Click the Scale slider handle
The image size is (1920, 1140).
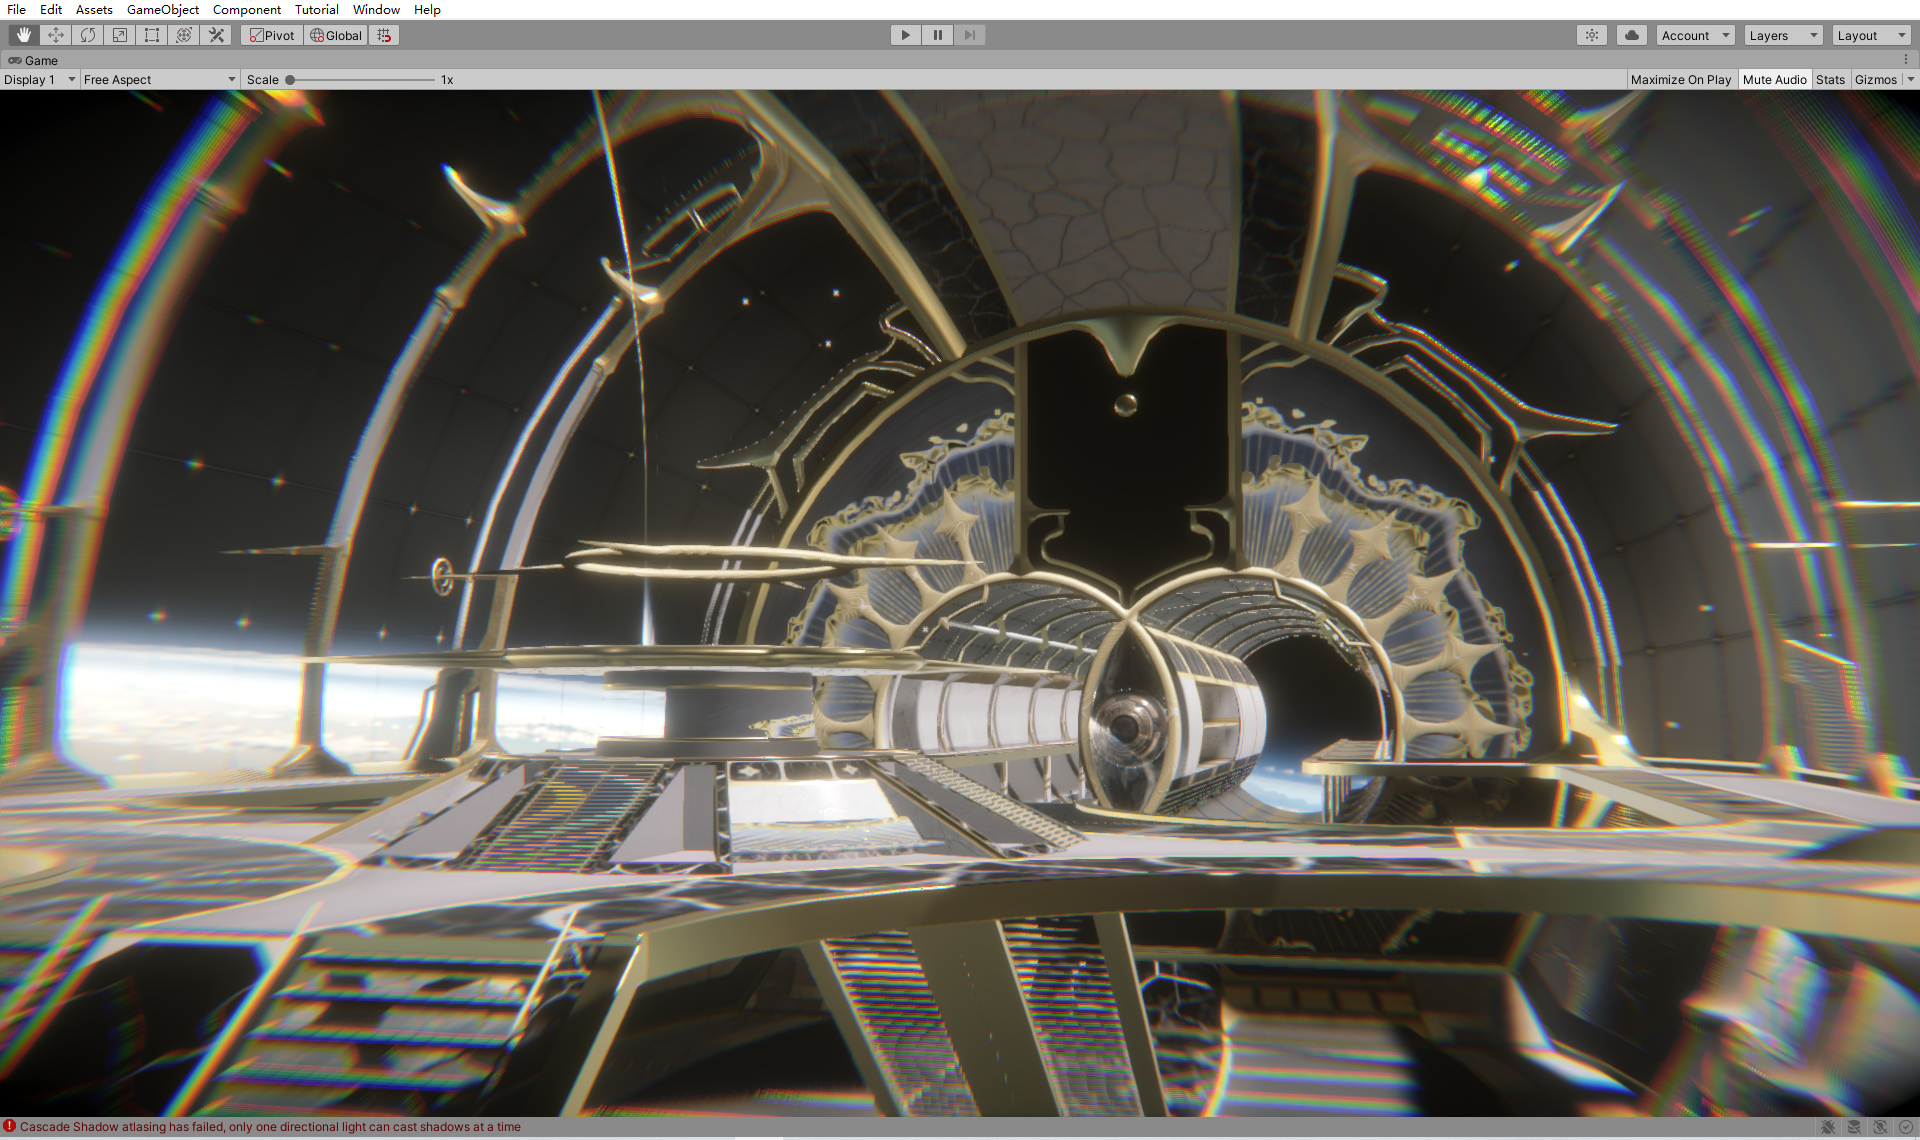[x=290, y=80]
